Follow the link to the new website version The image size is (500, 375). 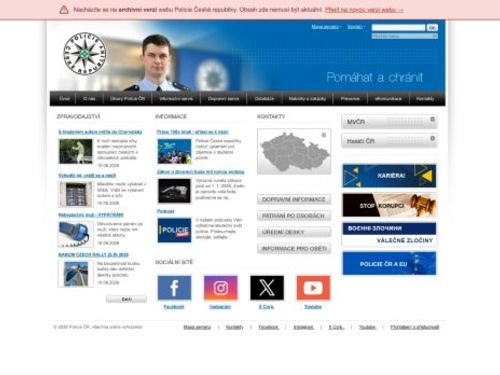364,10
